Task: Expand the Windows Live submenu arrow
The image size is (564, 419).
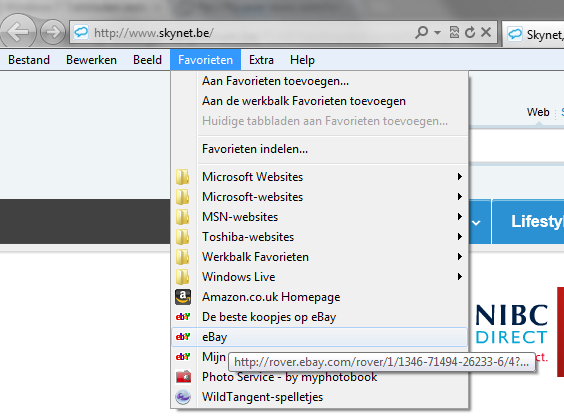Action: (459, 277)
